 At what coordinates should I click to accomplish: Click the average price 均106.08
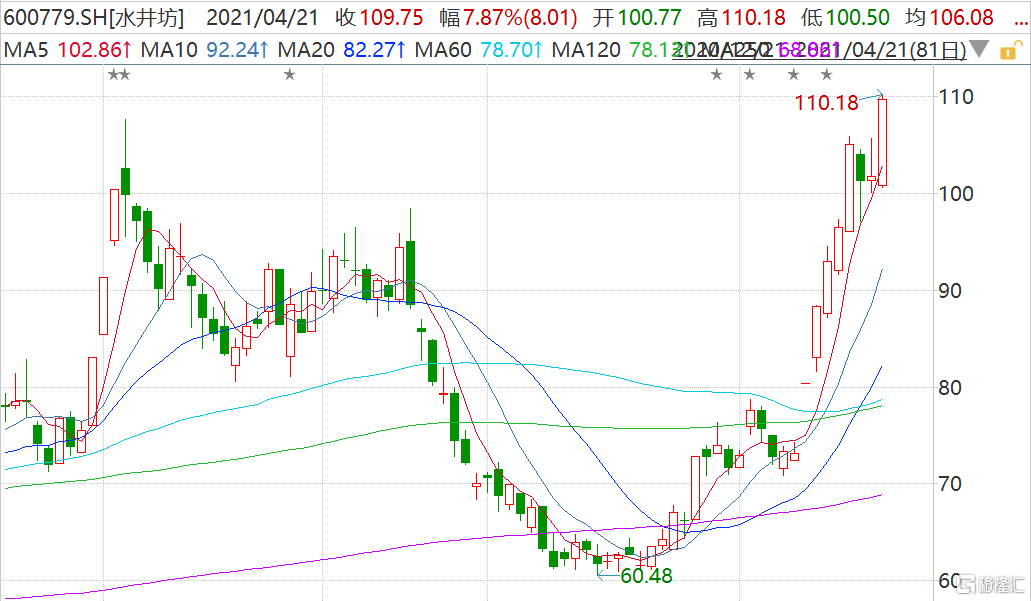949,17
